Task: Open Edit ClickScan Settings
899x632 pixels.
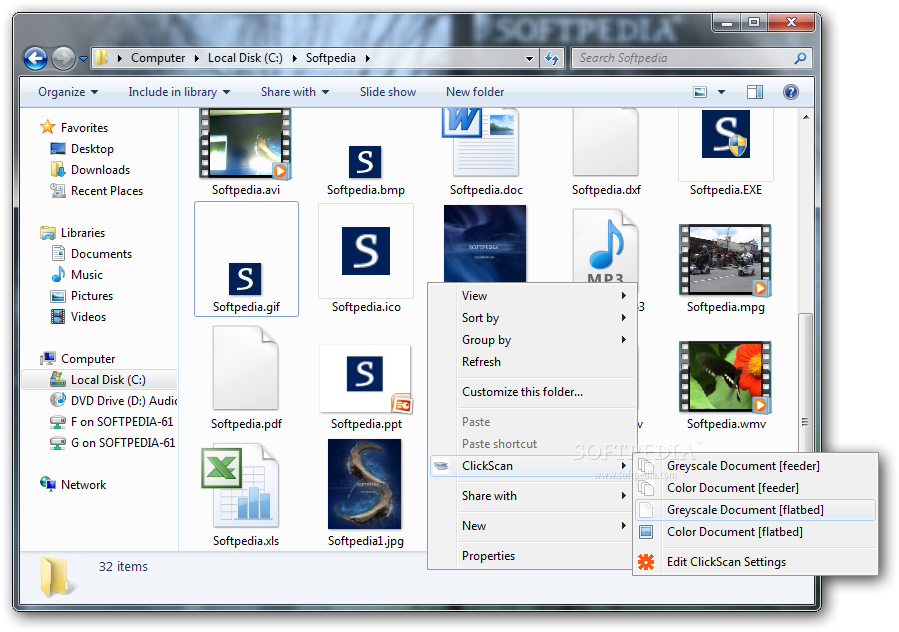Action: pos(756,562)
